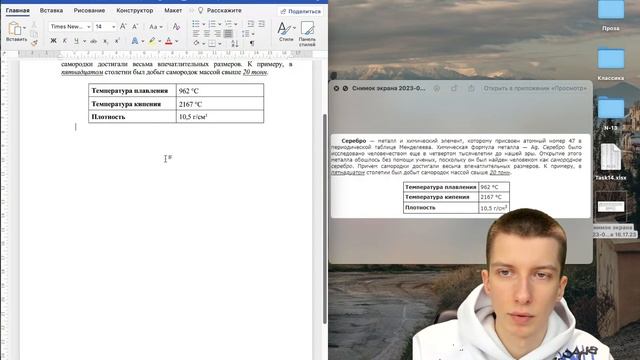This screenshot has width=640, height=360.
Task: Click the Text Effects blue A icon
Action: pyautogui.click(x=135, y=41)
